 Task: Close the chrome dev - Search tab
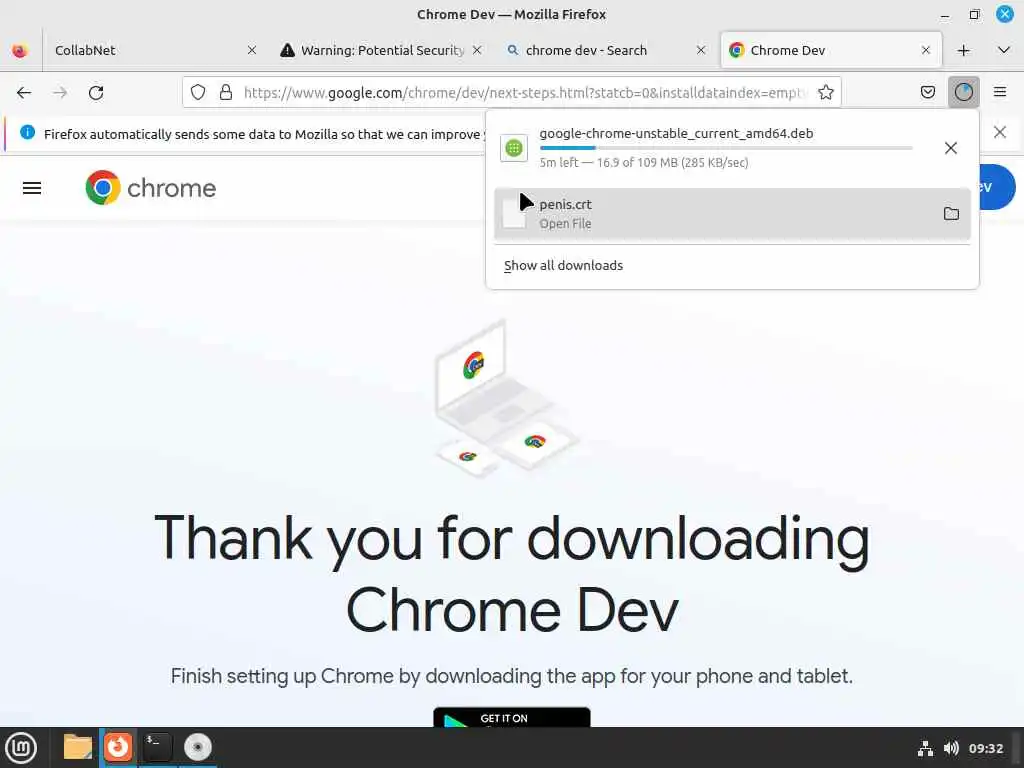tap(701, 50)
